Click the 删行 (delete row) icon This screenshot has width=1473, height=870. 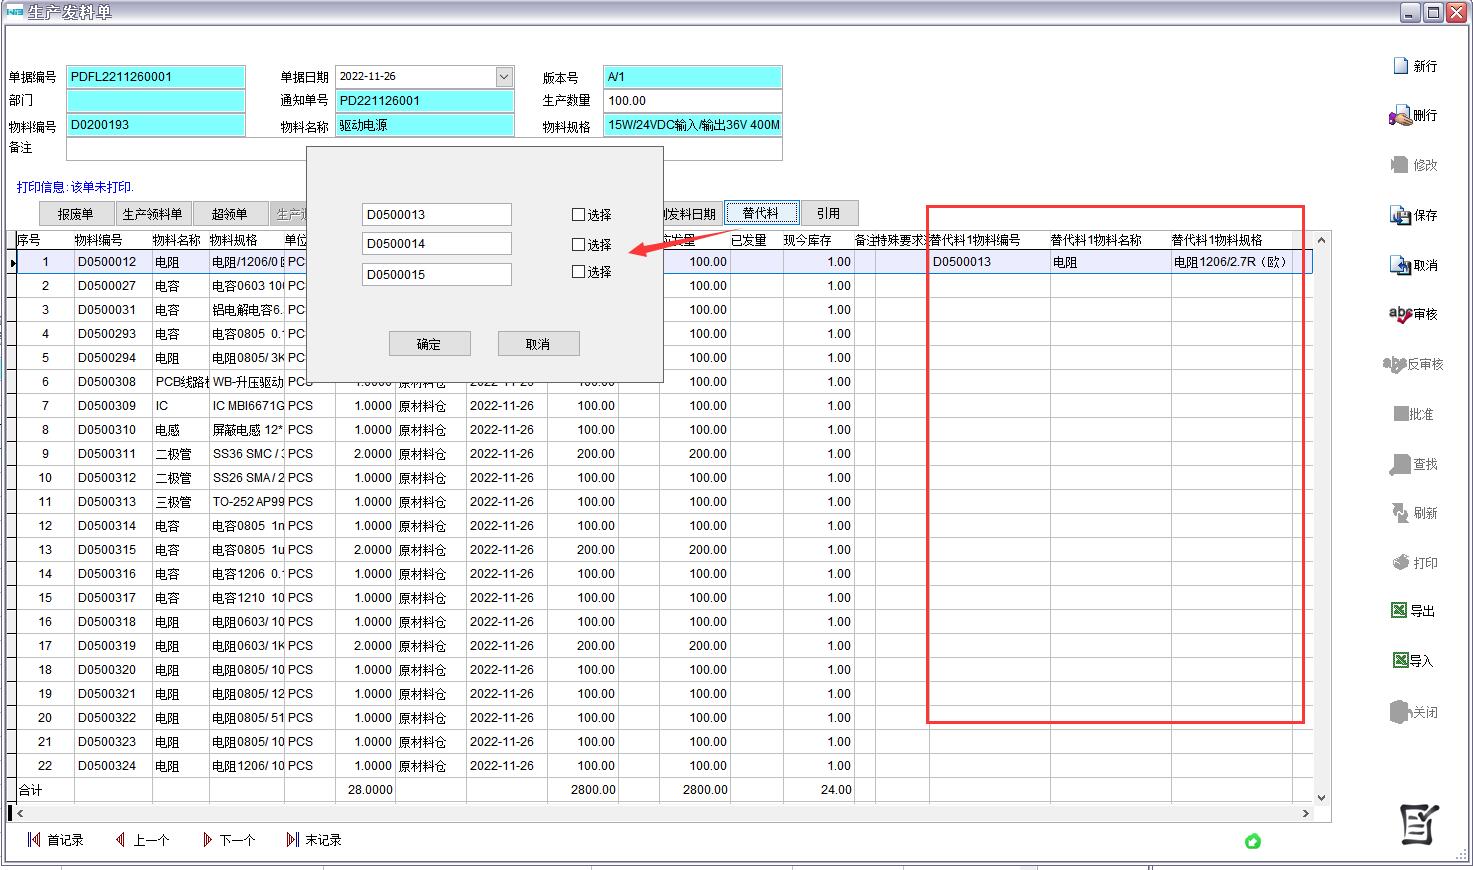(1400, 116)
